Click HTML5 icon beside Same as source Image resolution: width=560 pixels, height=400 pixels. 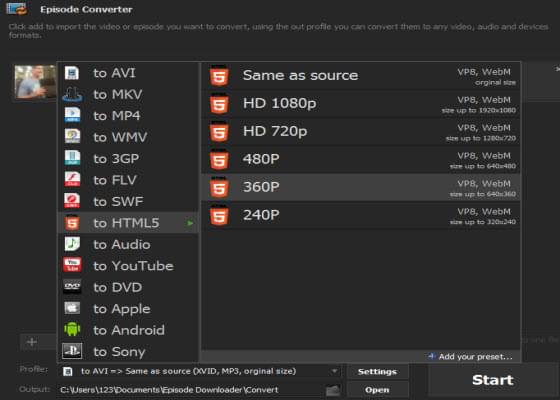coord(219,76)
